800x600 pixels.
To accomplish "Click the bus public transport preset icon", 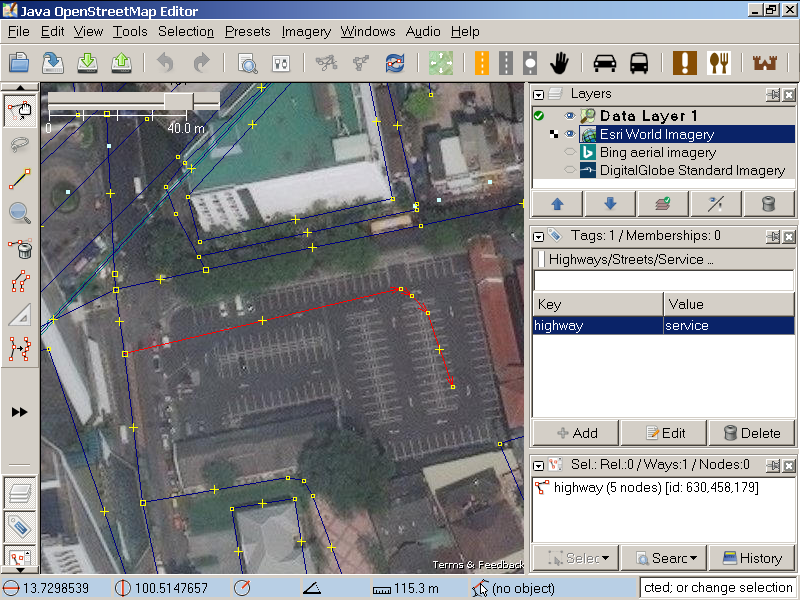I will pyautogui.click(x=639, y=63).
